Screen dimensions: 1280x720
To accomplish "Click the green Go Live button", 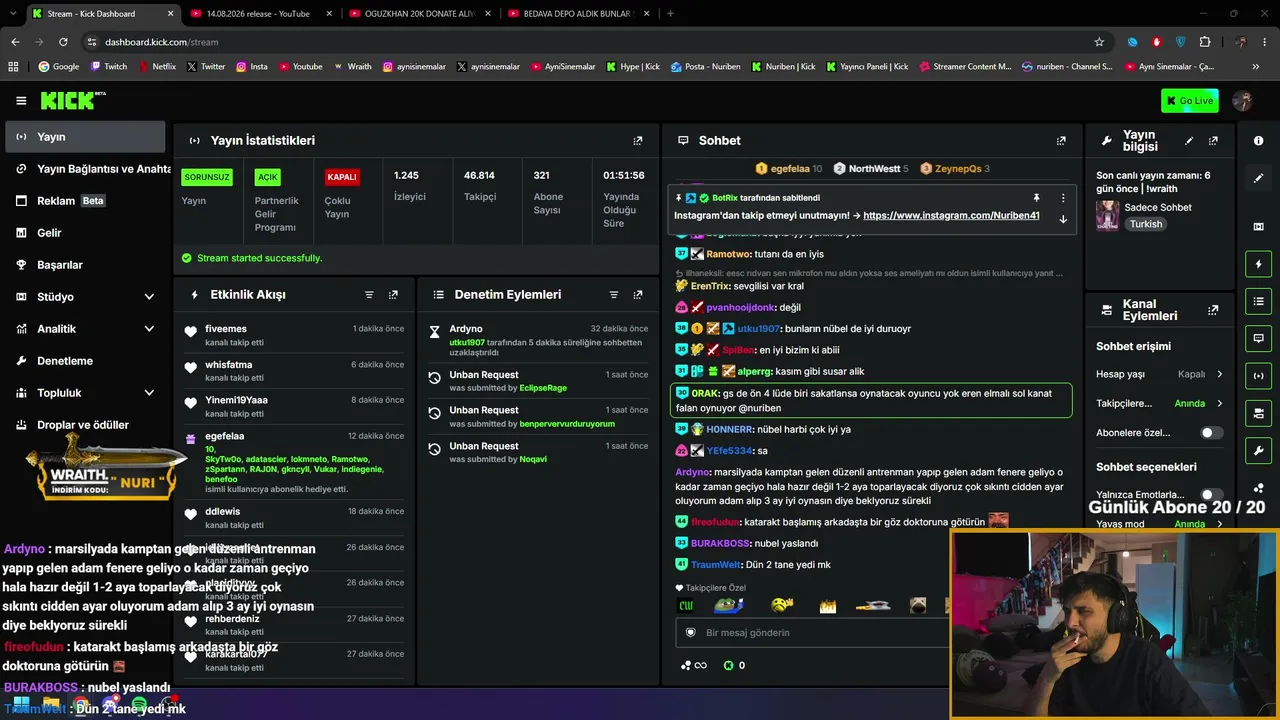I will (x=1189, y=100).
